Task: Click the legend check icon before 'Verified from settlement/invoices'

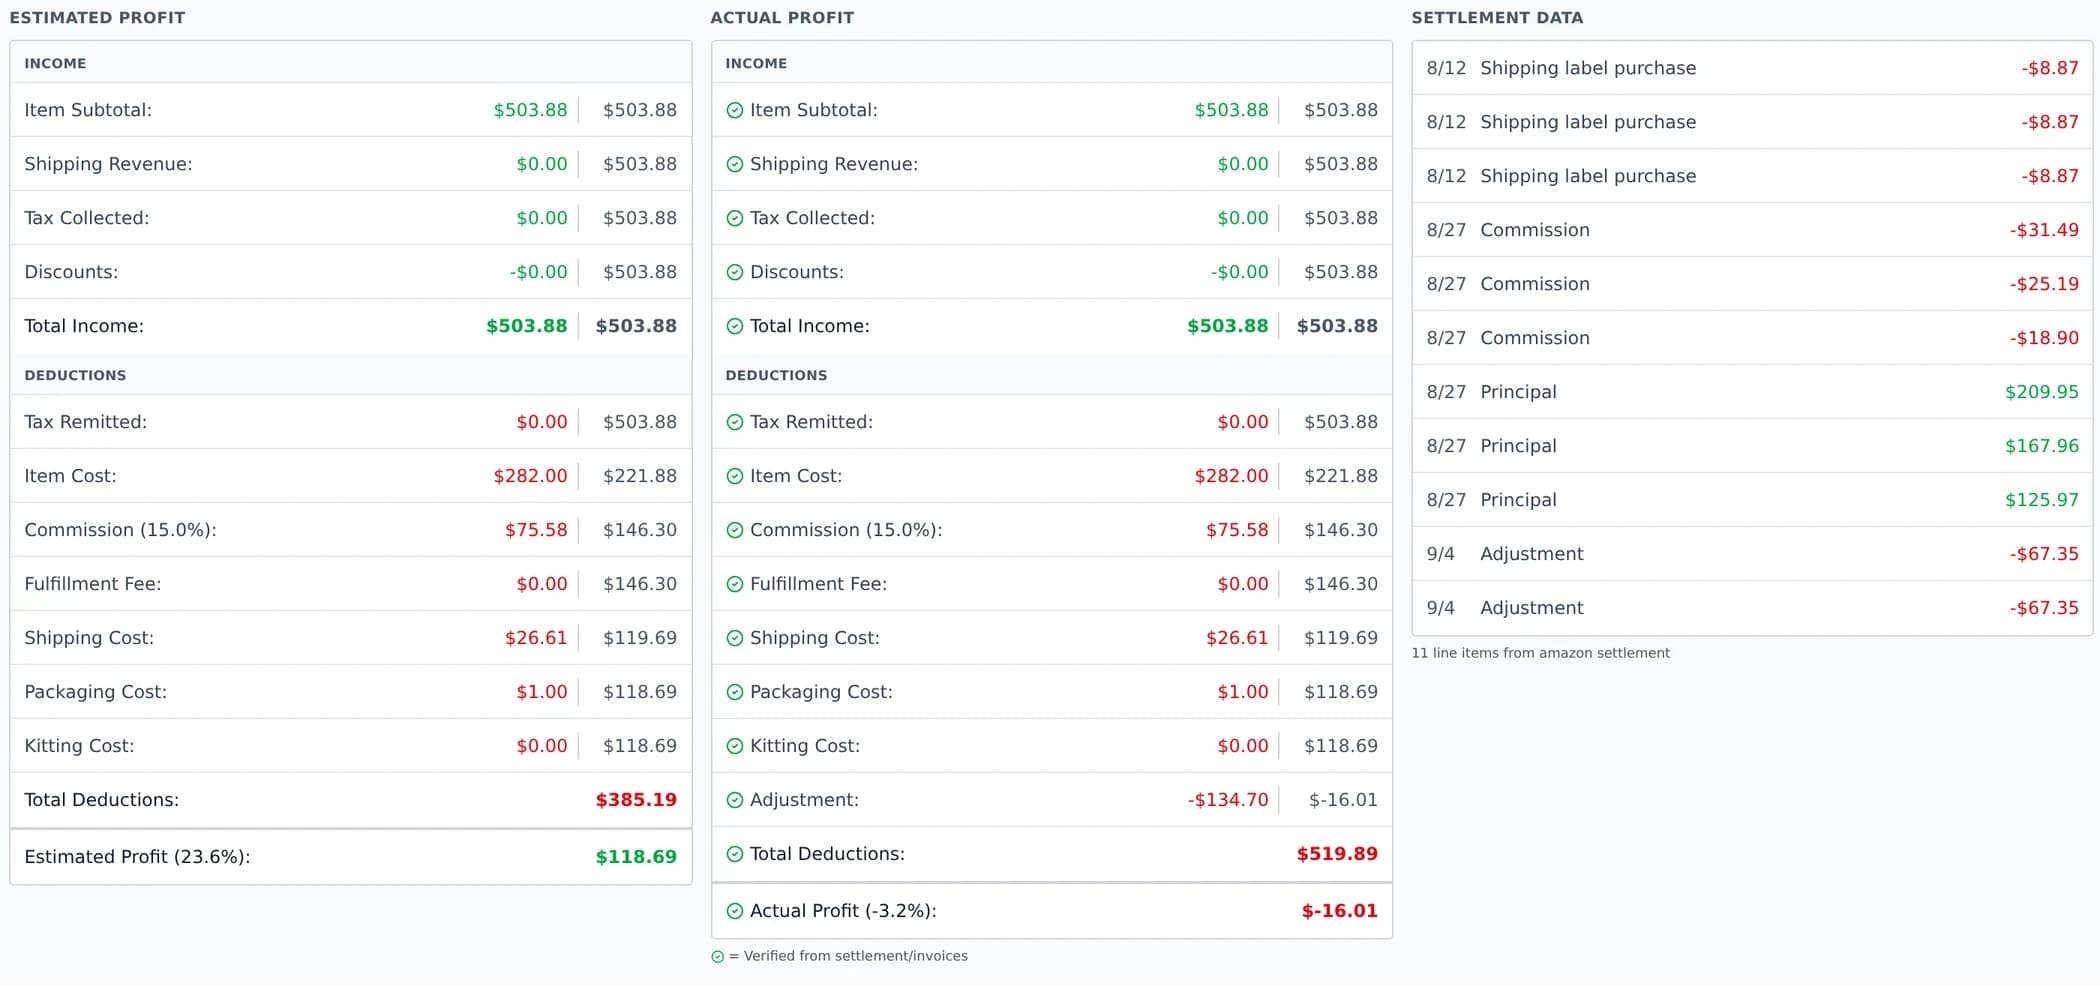Action: click(717, 957)
